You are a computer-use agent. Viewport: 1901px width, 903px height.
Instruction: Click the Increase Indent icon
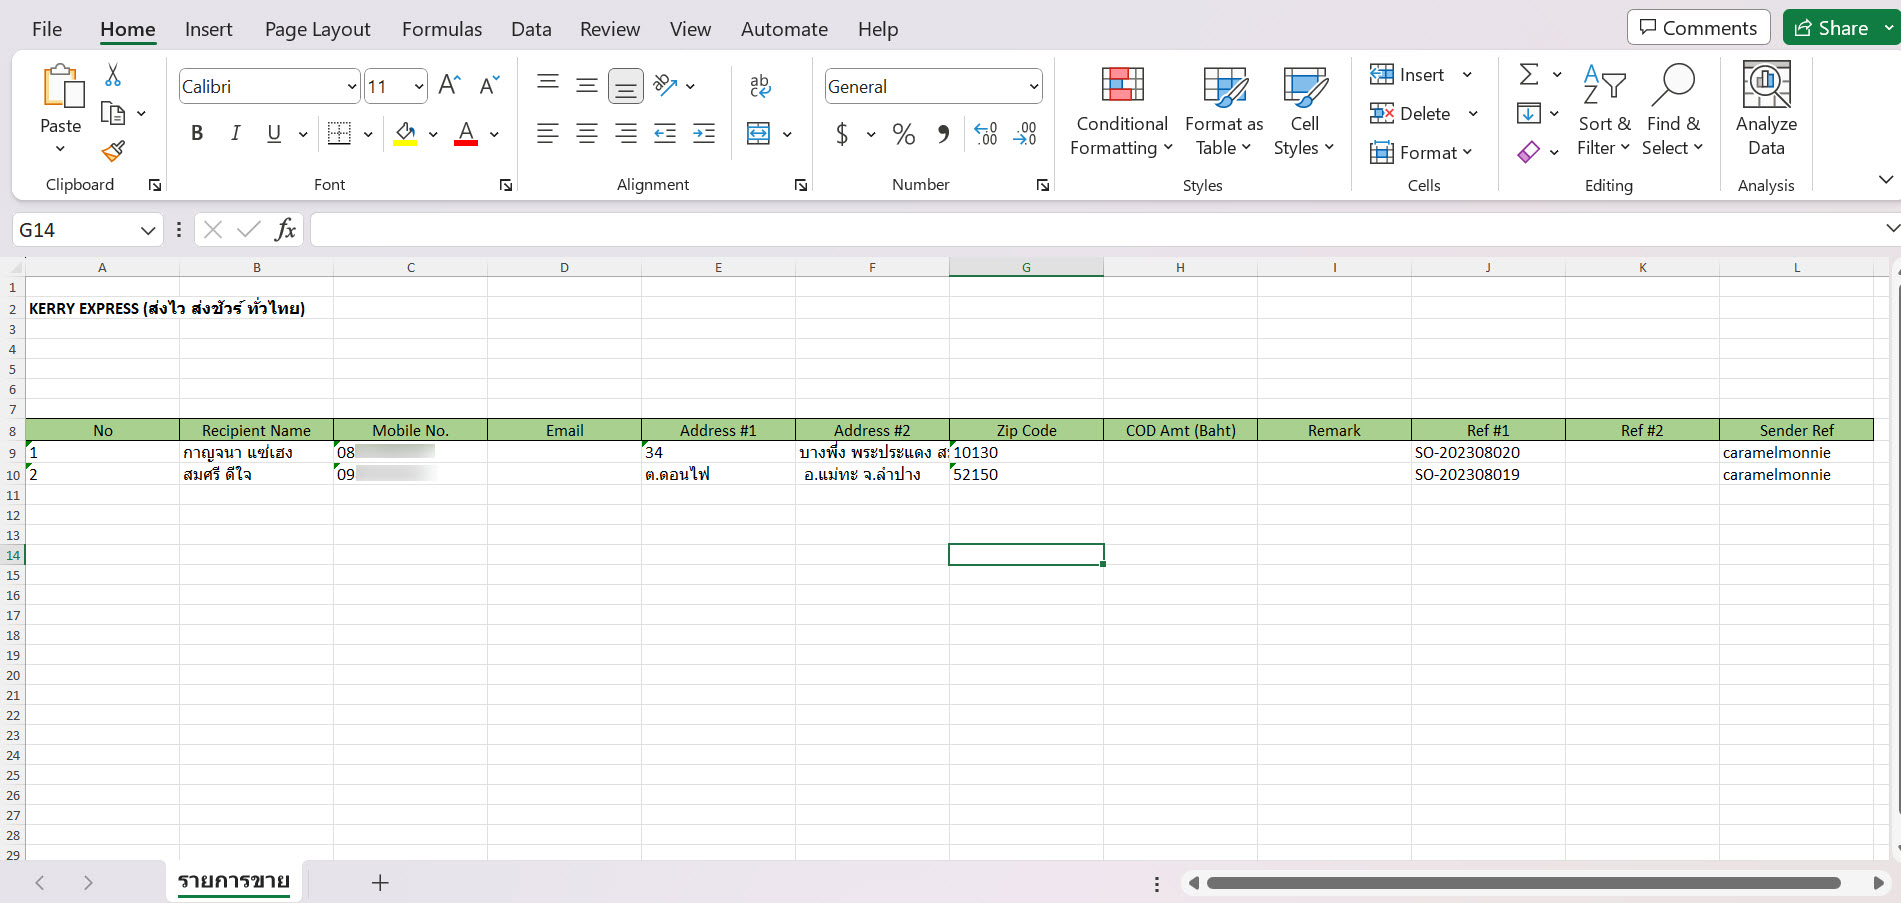(704, 133)
